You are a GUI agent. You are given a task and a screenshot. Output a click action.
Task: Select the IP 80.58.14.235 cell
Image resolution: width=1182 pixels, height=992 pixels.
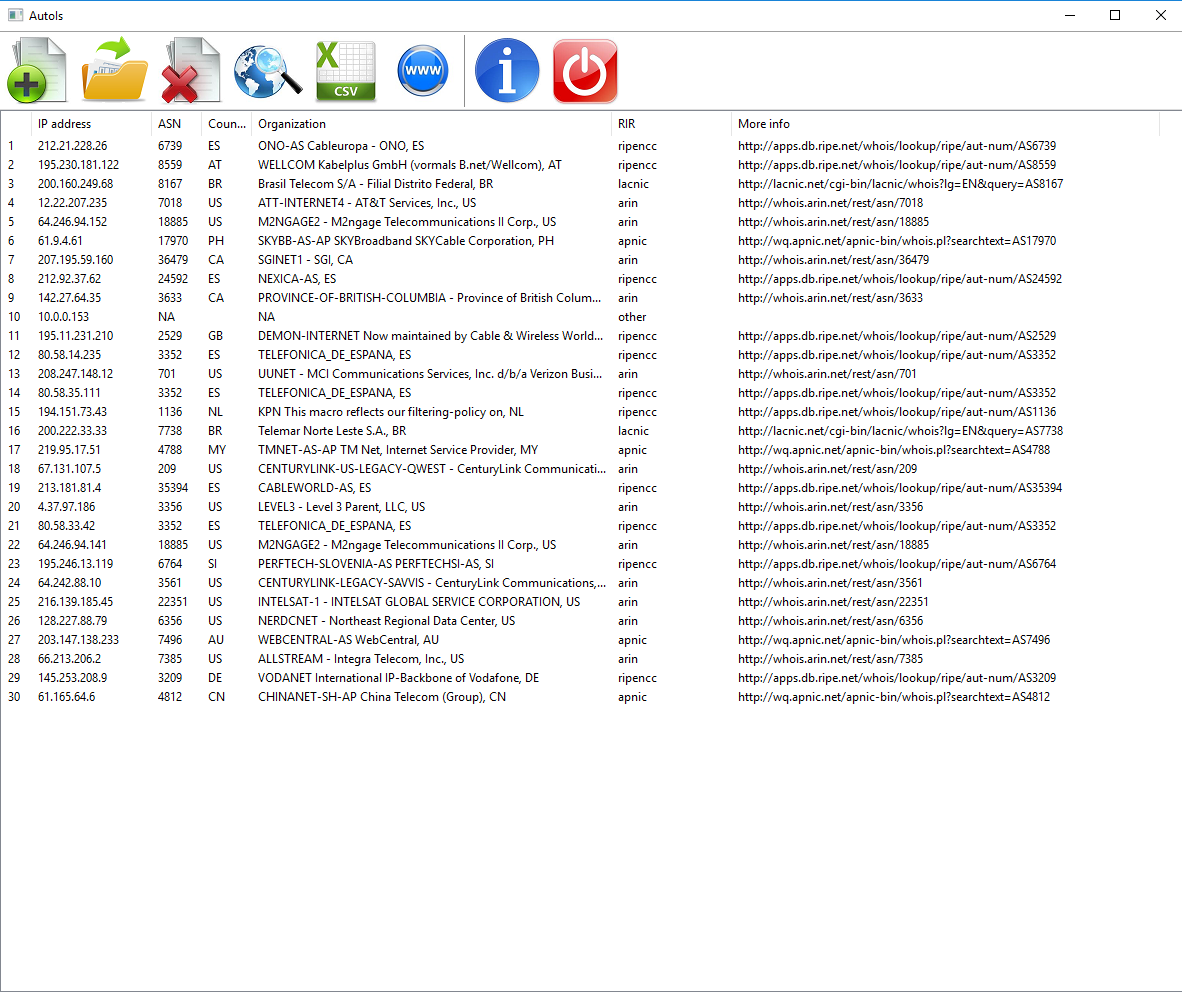69,354
